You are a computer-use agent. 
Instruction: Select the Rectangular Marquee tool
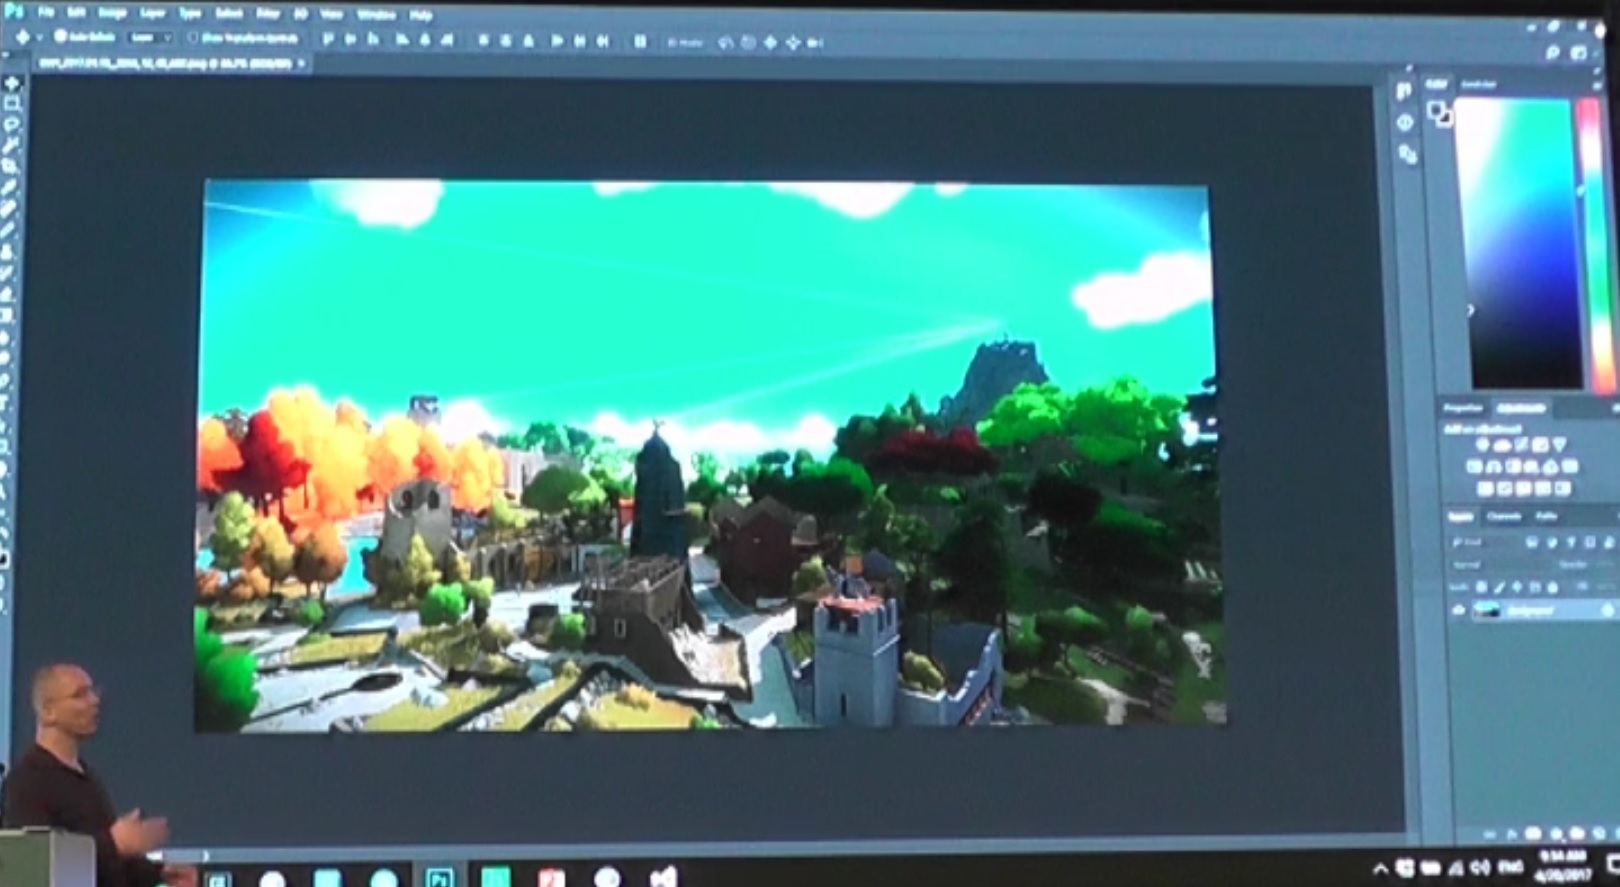[12, 103]
